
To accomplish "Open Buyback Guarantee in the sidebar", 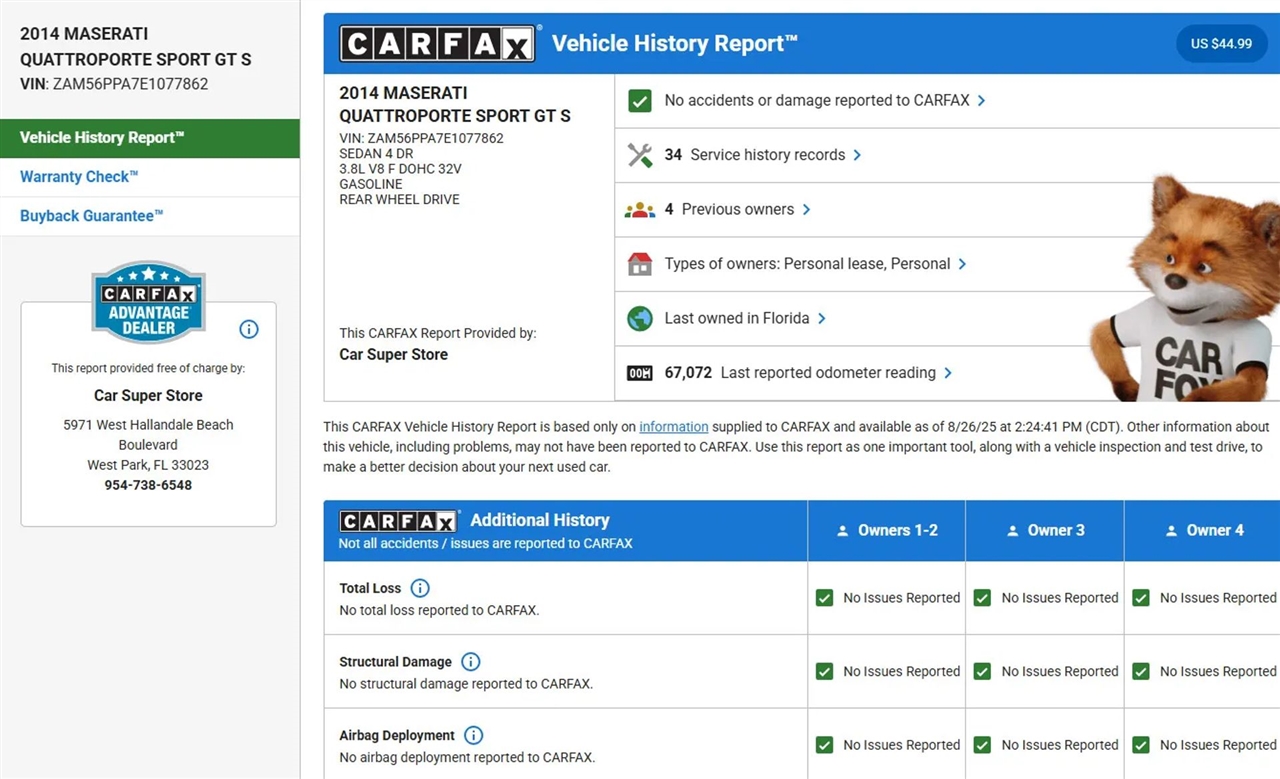I will [x=91, y=216].
